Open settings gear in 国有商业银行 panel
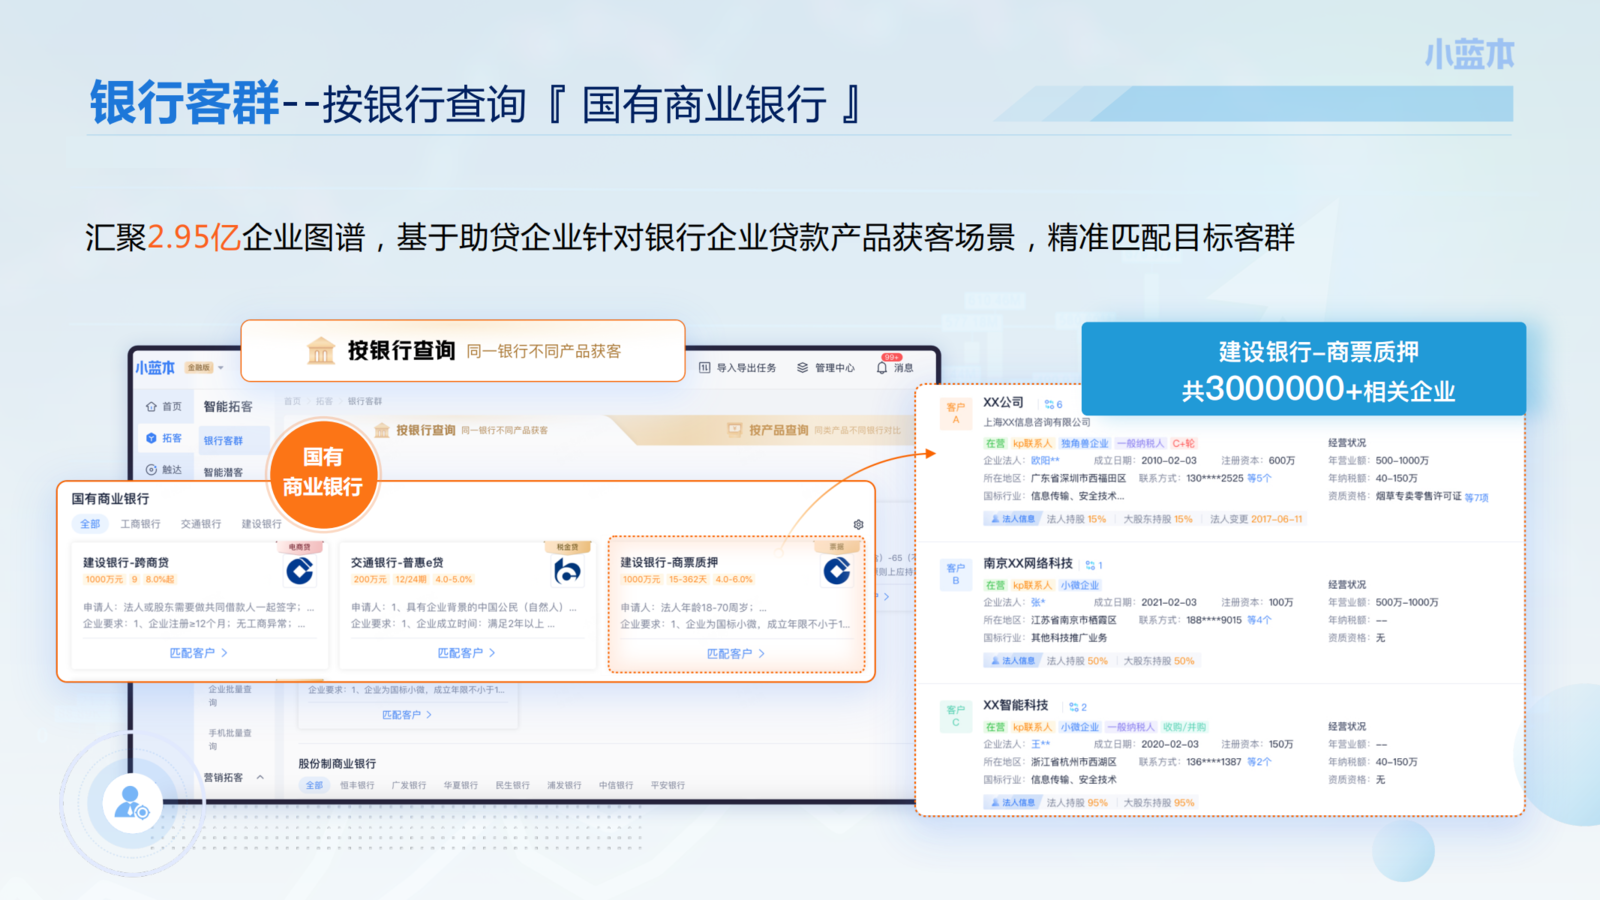1600x900 pixels. click(x=858, y=524)
